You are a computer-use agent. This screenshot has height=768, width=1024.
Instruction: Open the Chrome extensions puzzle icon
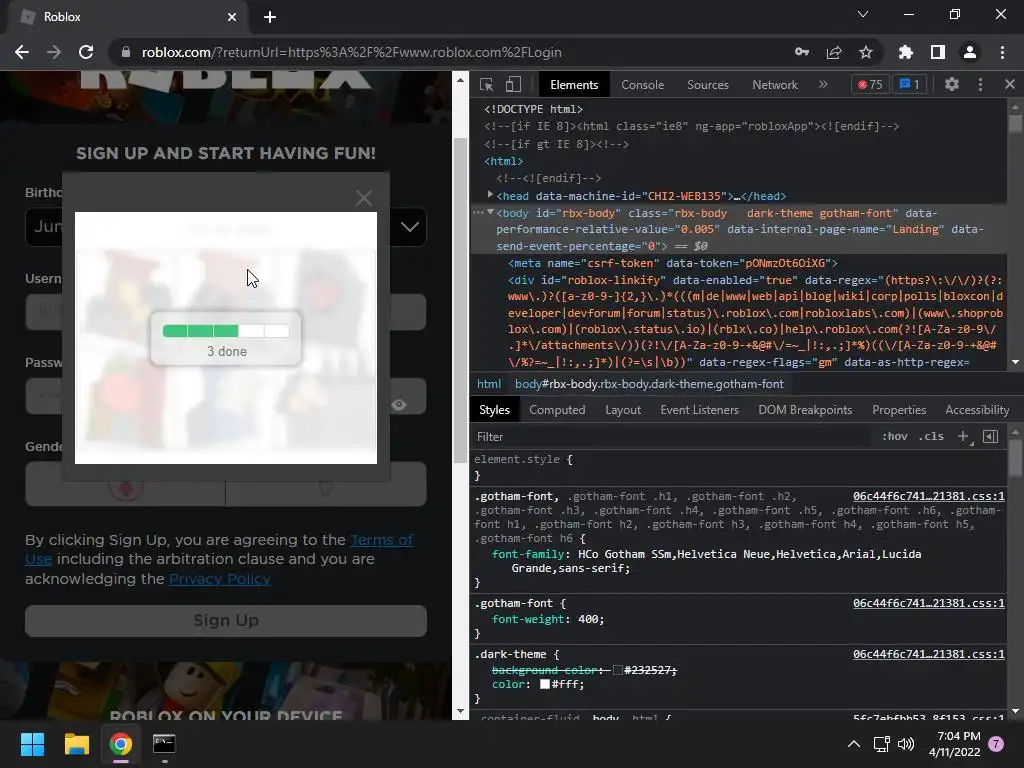coord(906,52)
